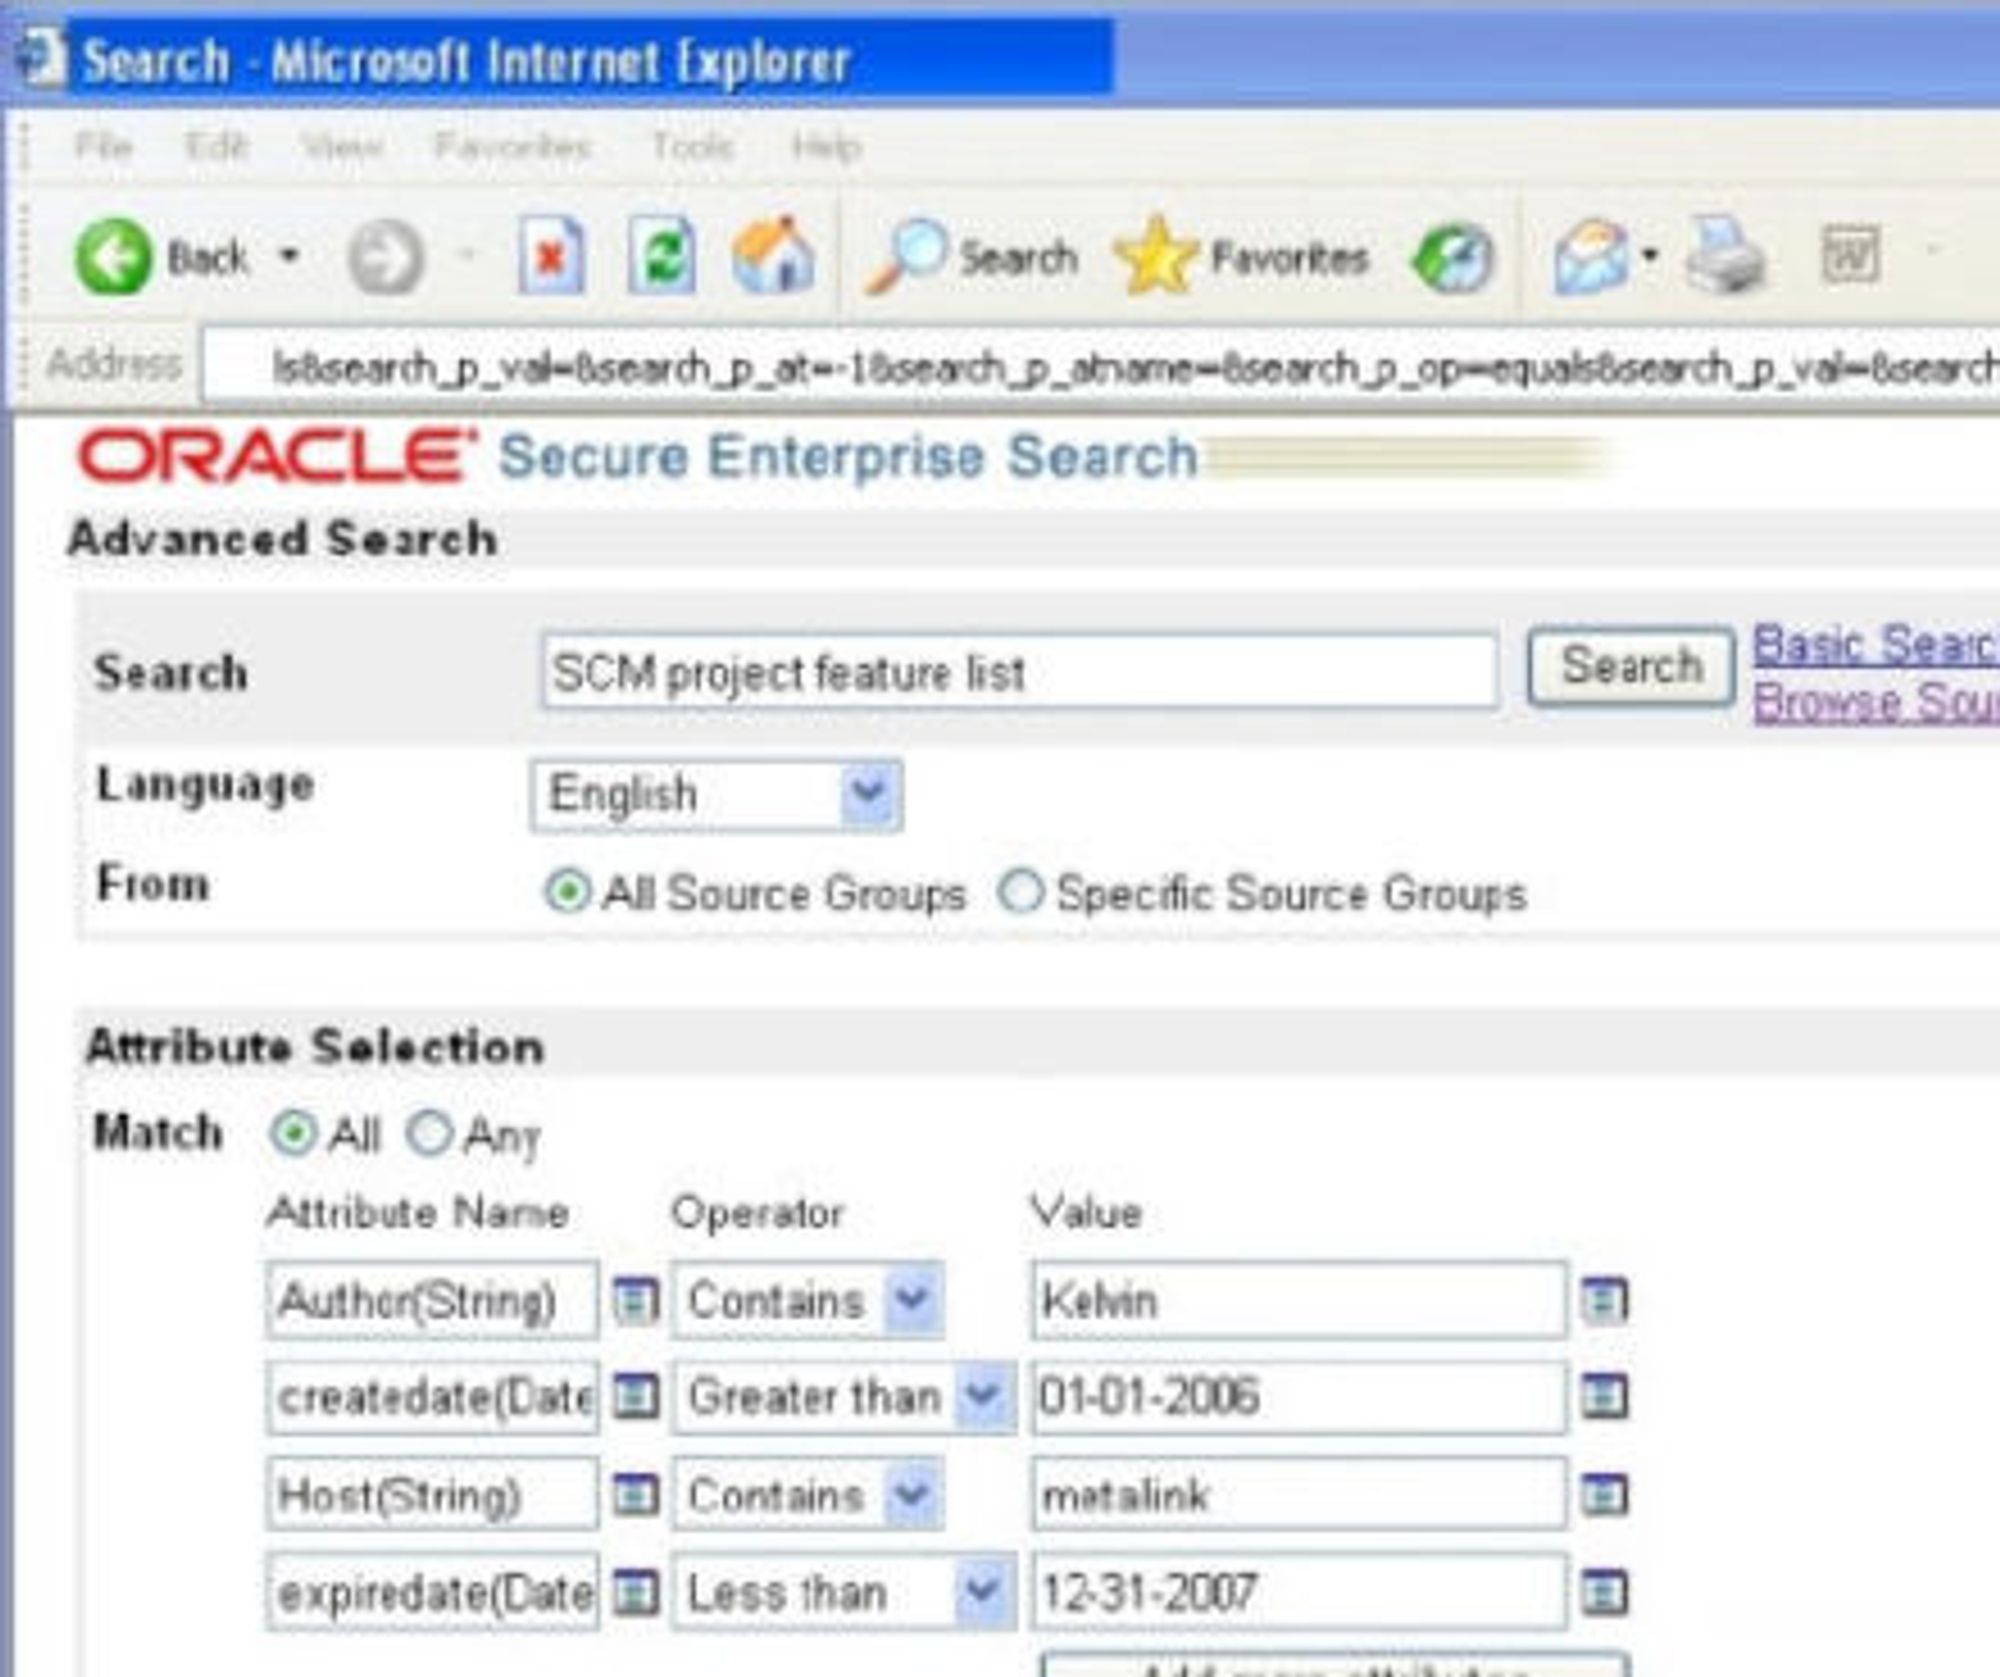Image resolution: width=2000 pixels, height=1677 pixels.
Task: Open the Greater than operator dropdown
Action: [x=844, y=1397]
